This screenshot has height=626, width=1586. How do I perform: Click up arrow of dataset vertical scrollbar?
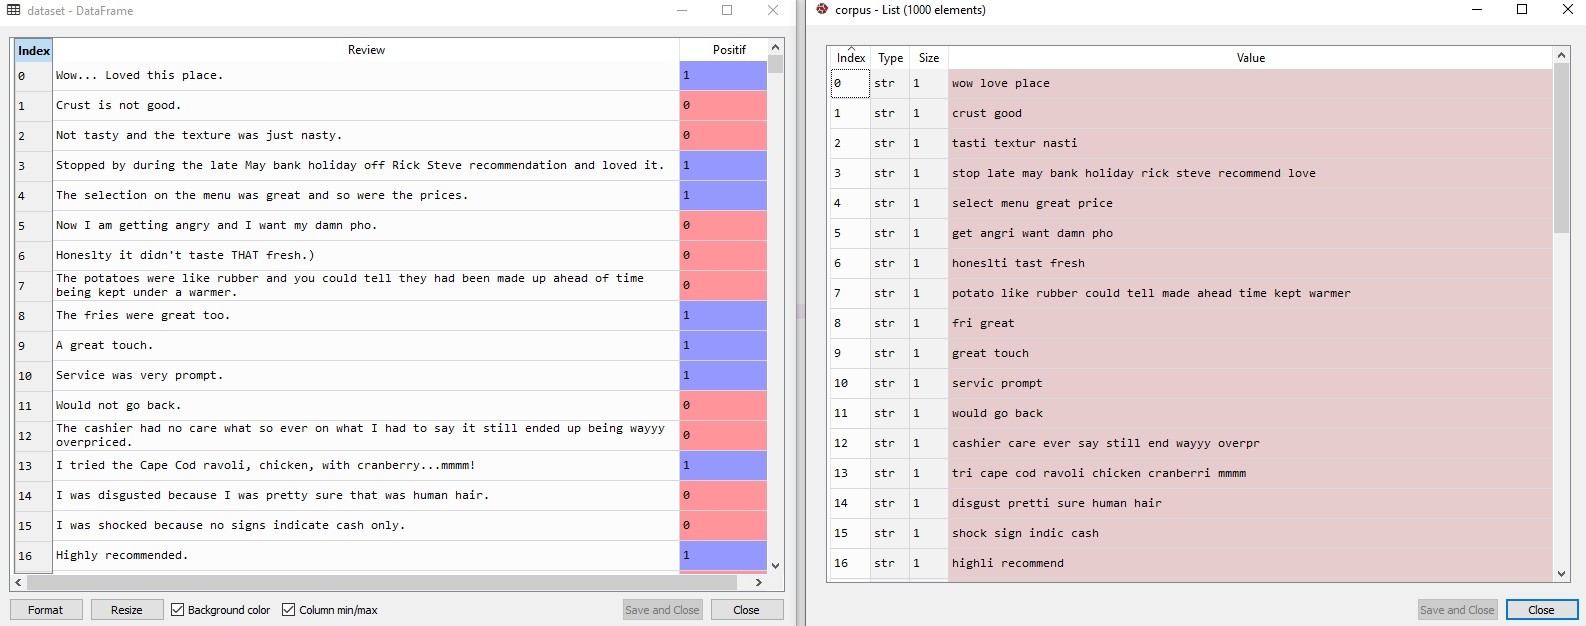coord(775,47)
